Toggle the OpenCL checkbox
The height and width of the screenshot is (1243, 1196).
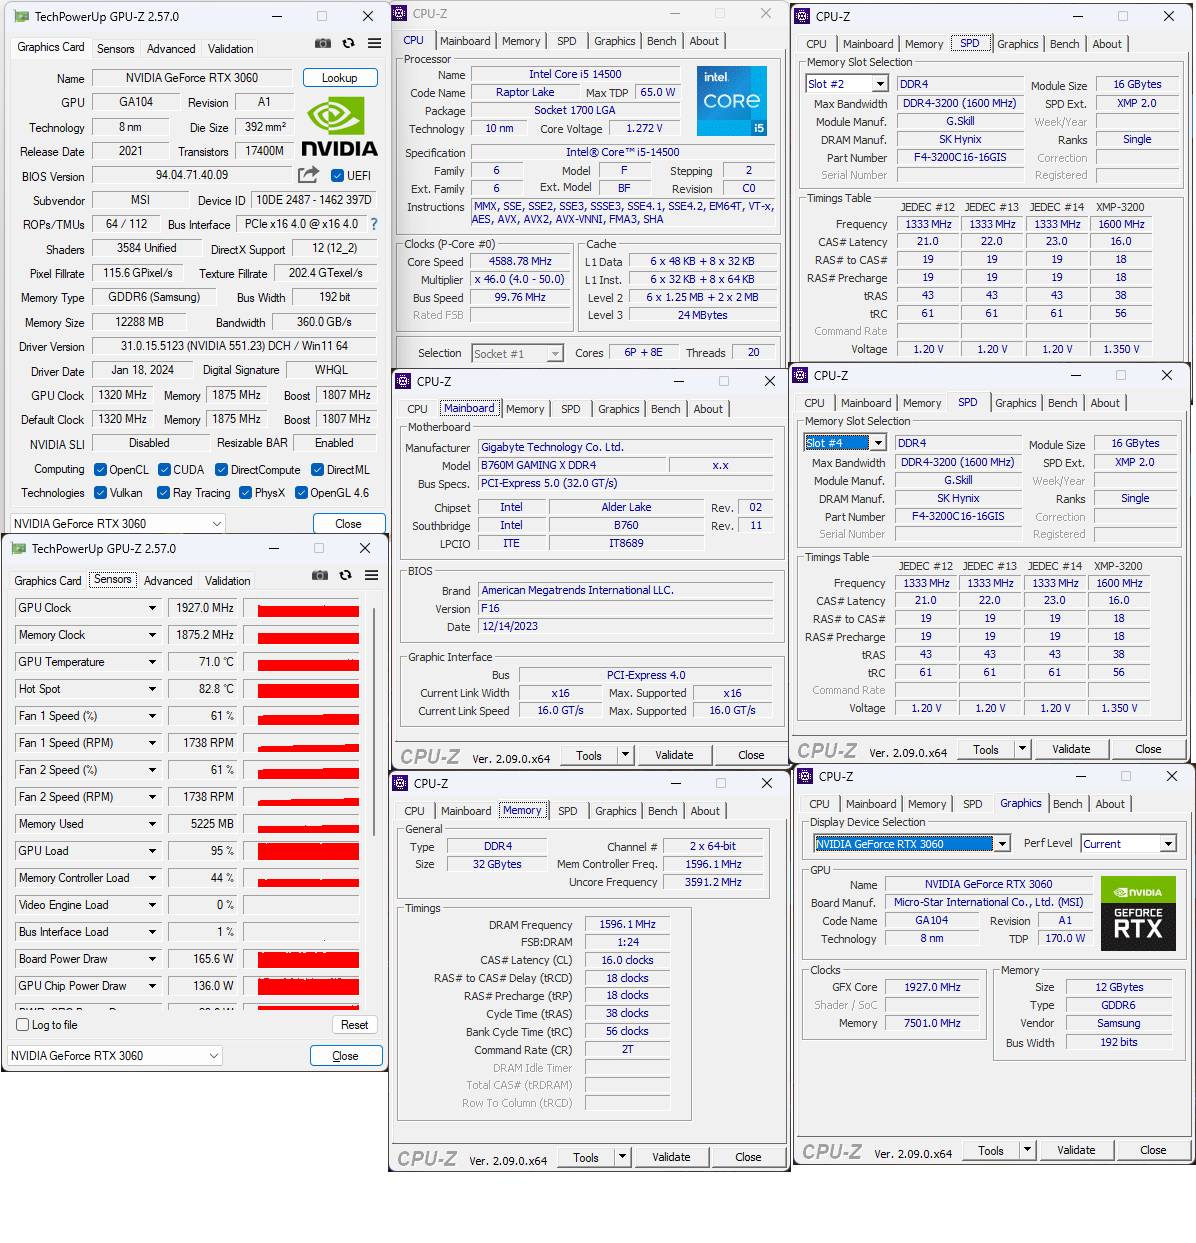click(x=100, y=470)
